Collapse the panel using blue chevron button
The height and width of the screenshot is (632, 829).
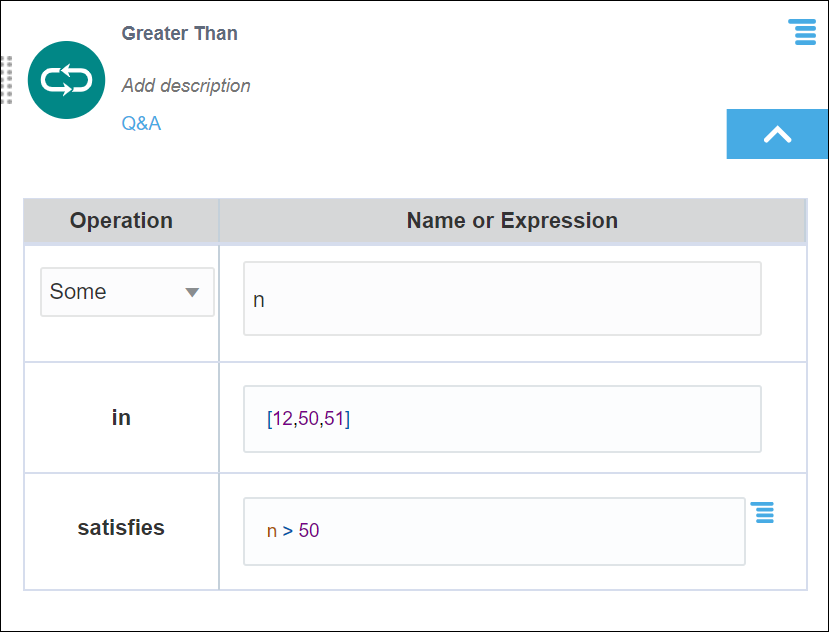coord(777,135)
